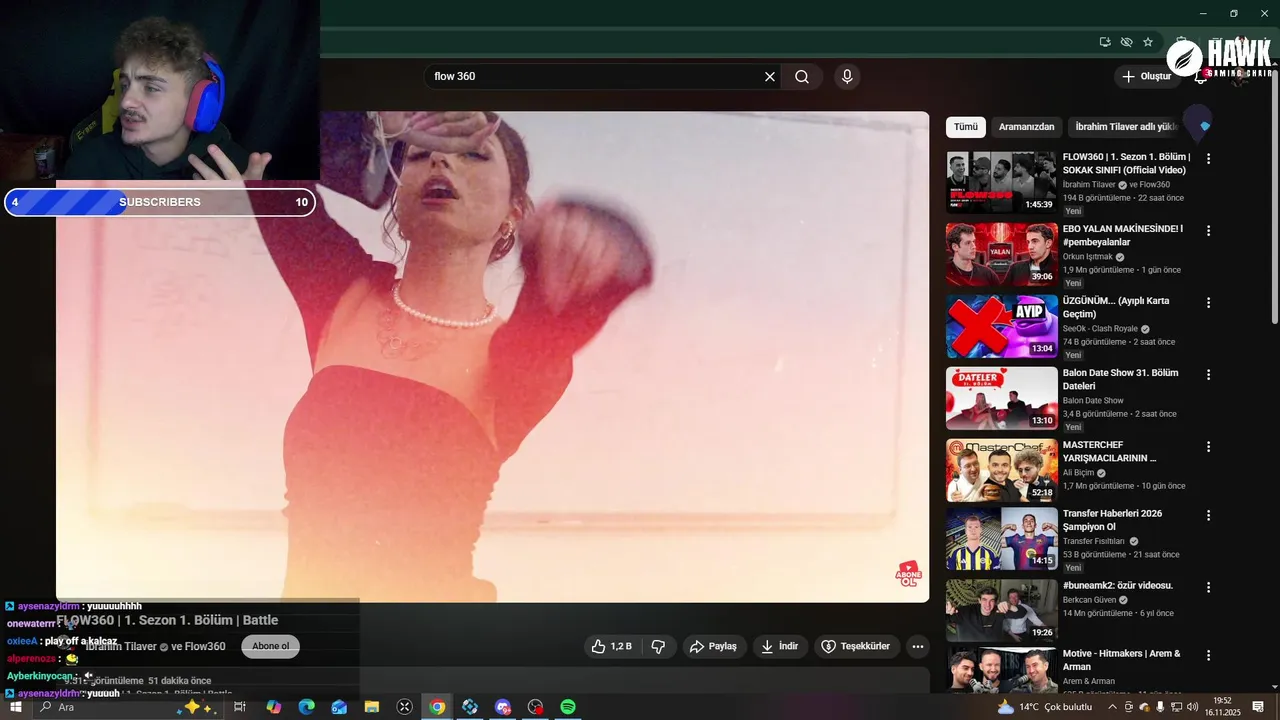
Task: Download the video via İndir
Action: [x=780, y=647]
